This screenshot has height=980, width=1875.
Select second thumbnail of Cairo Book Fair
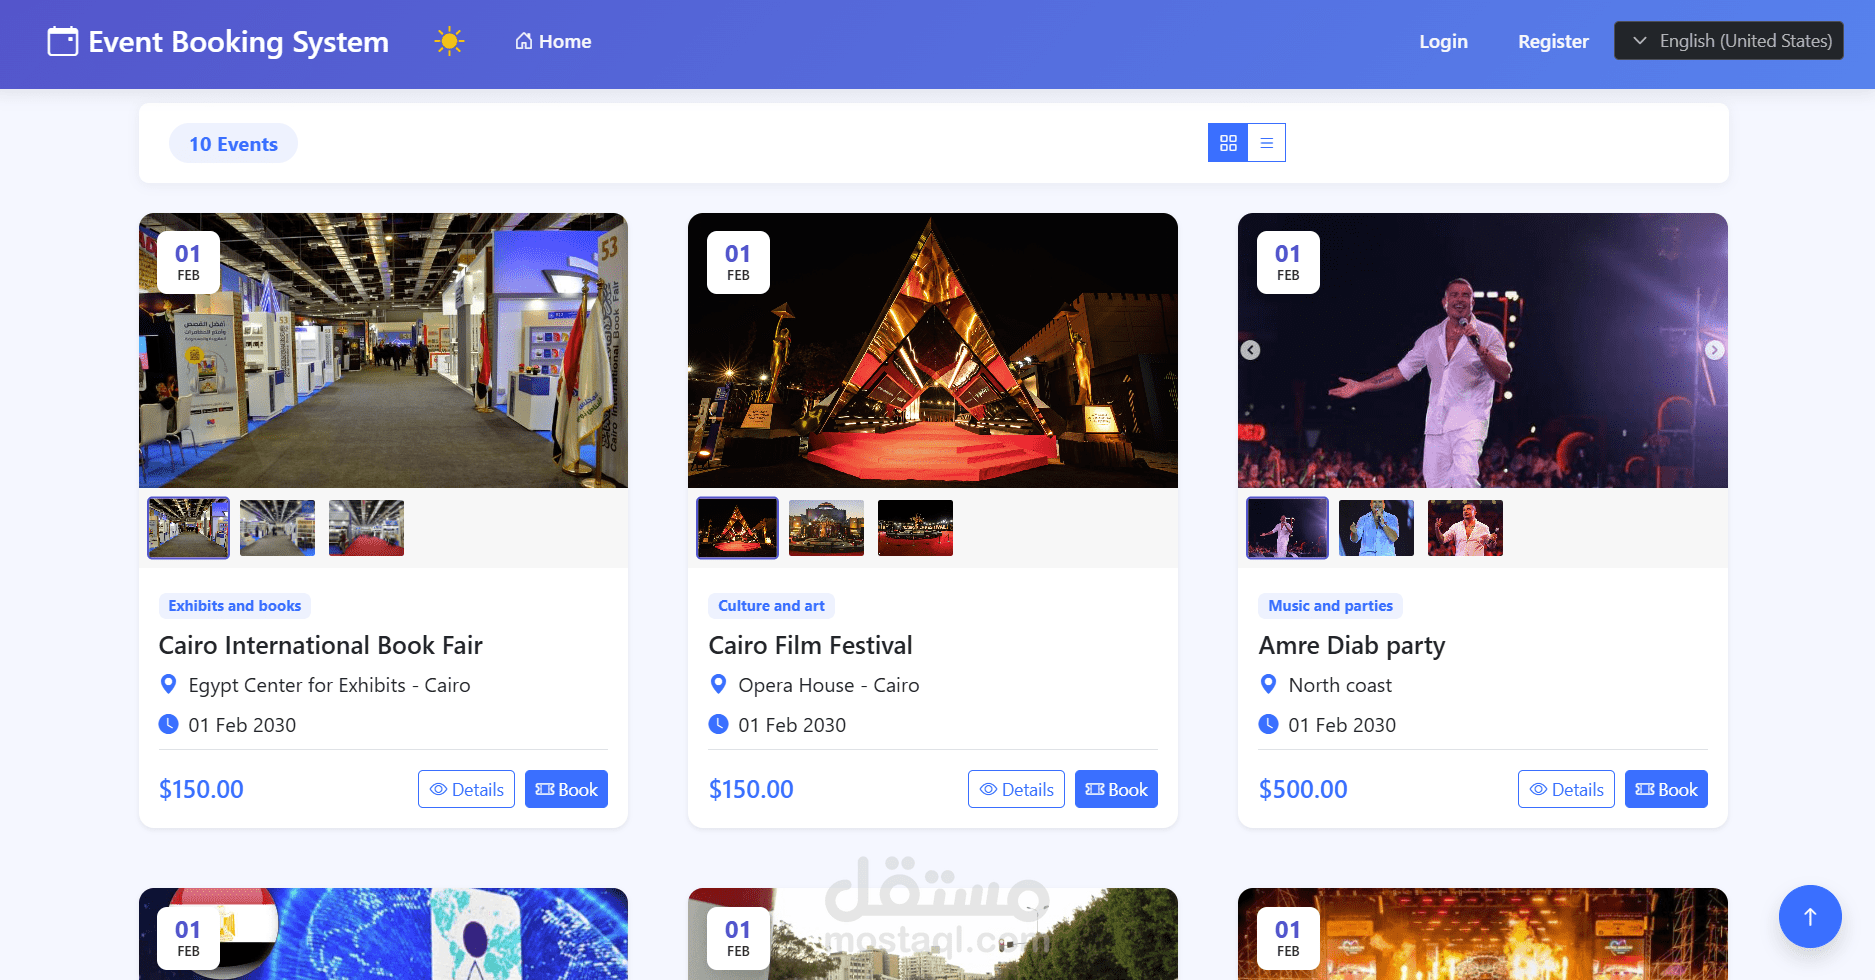point(277,528)
